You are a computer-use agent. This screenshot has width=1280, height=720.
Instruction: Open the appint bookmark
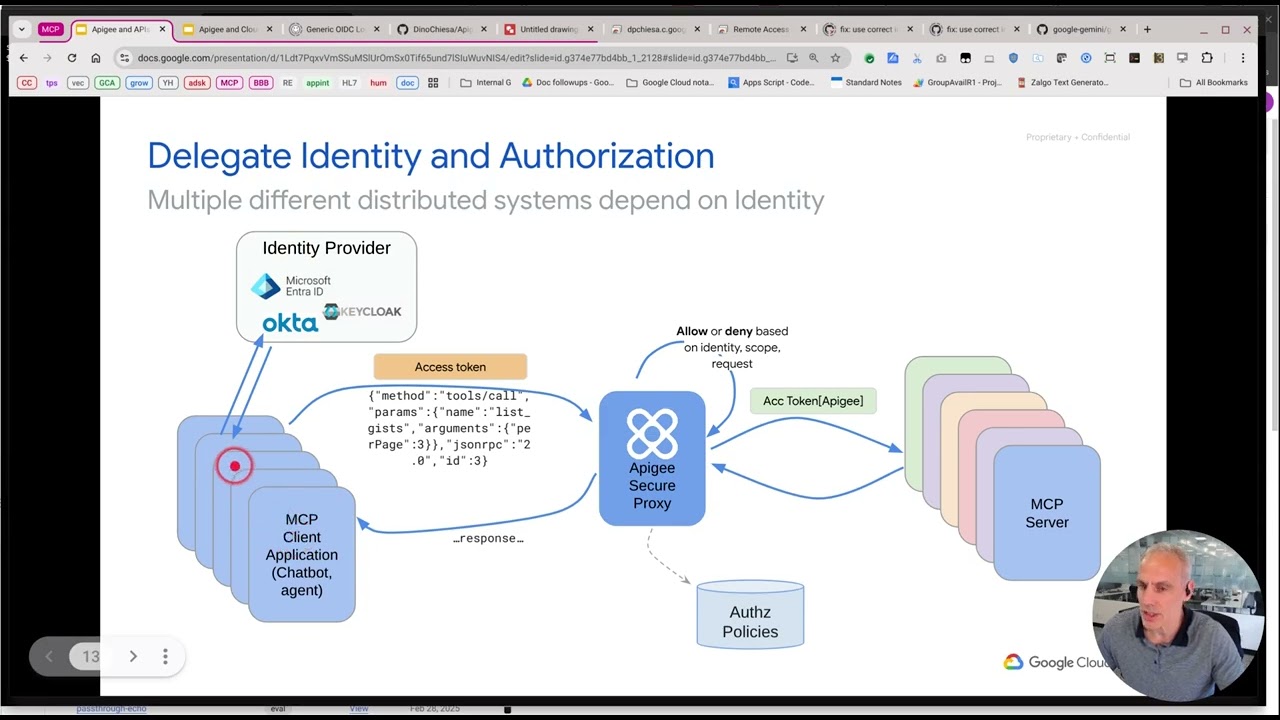(318, 83)
